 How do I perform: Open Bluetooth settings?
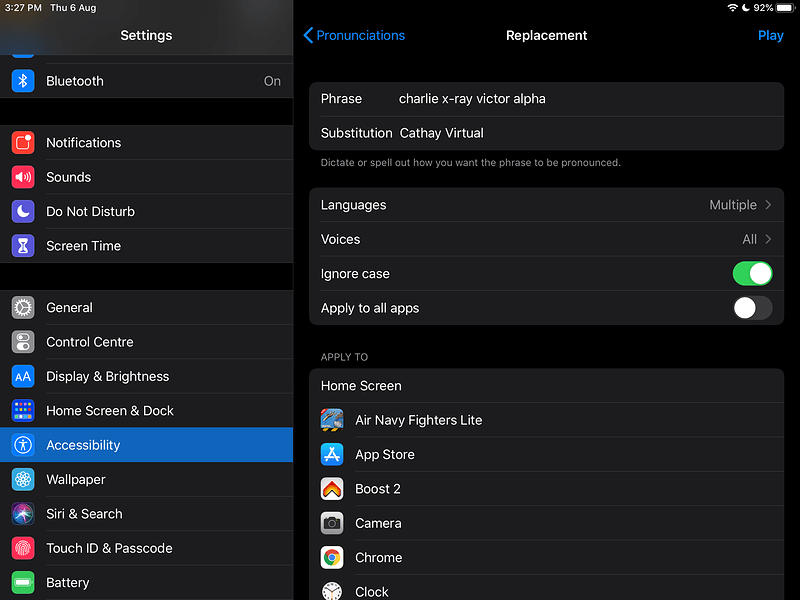point(146,81)
